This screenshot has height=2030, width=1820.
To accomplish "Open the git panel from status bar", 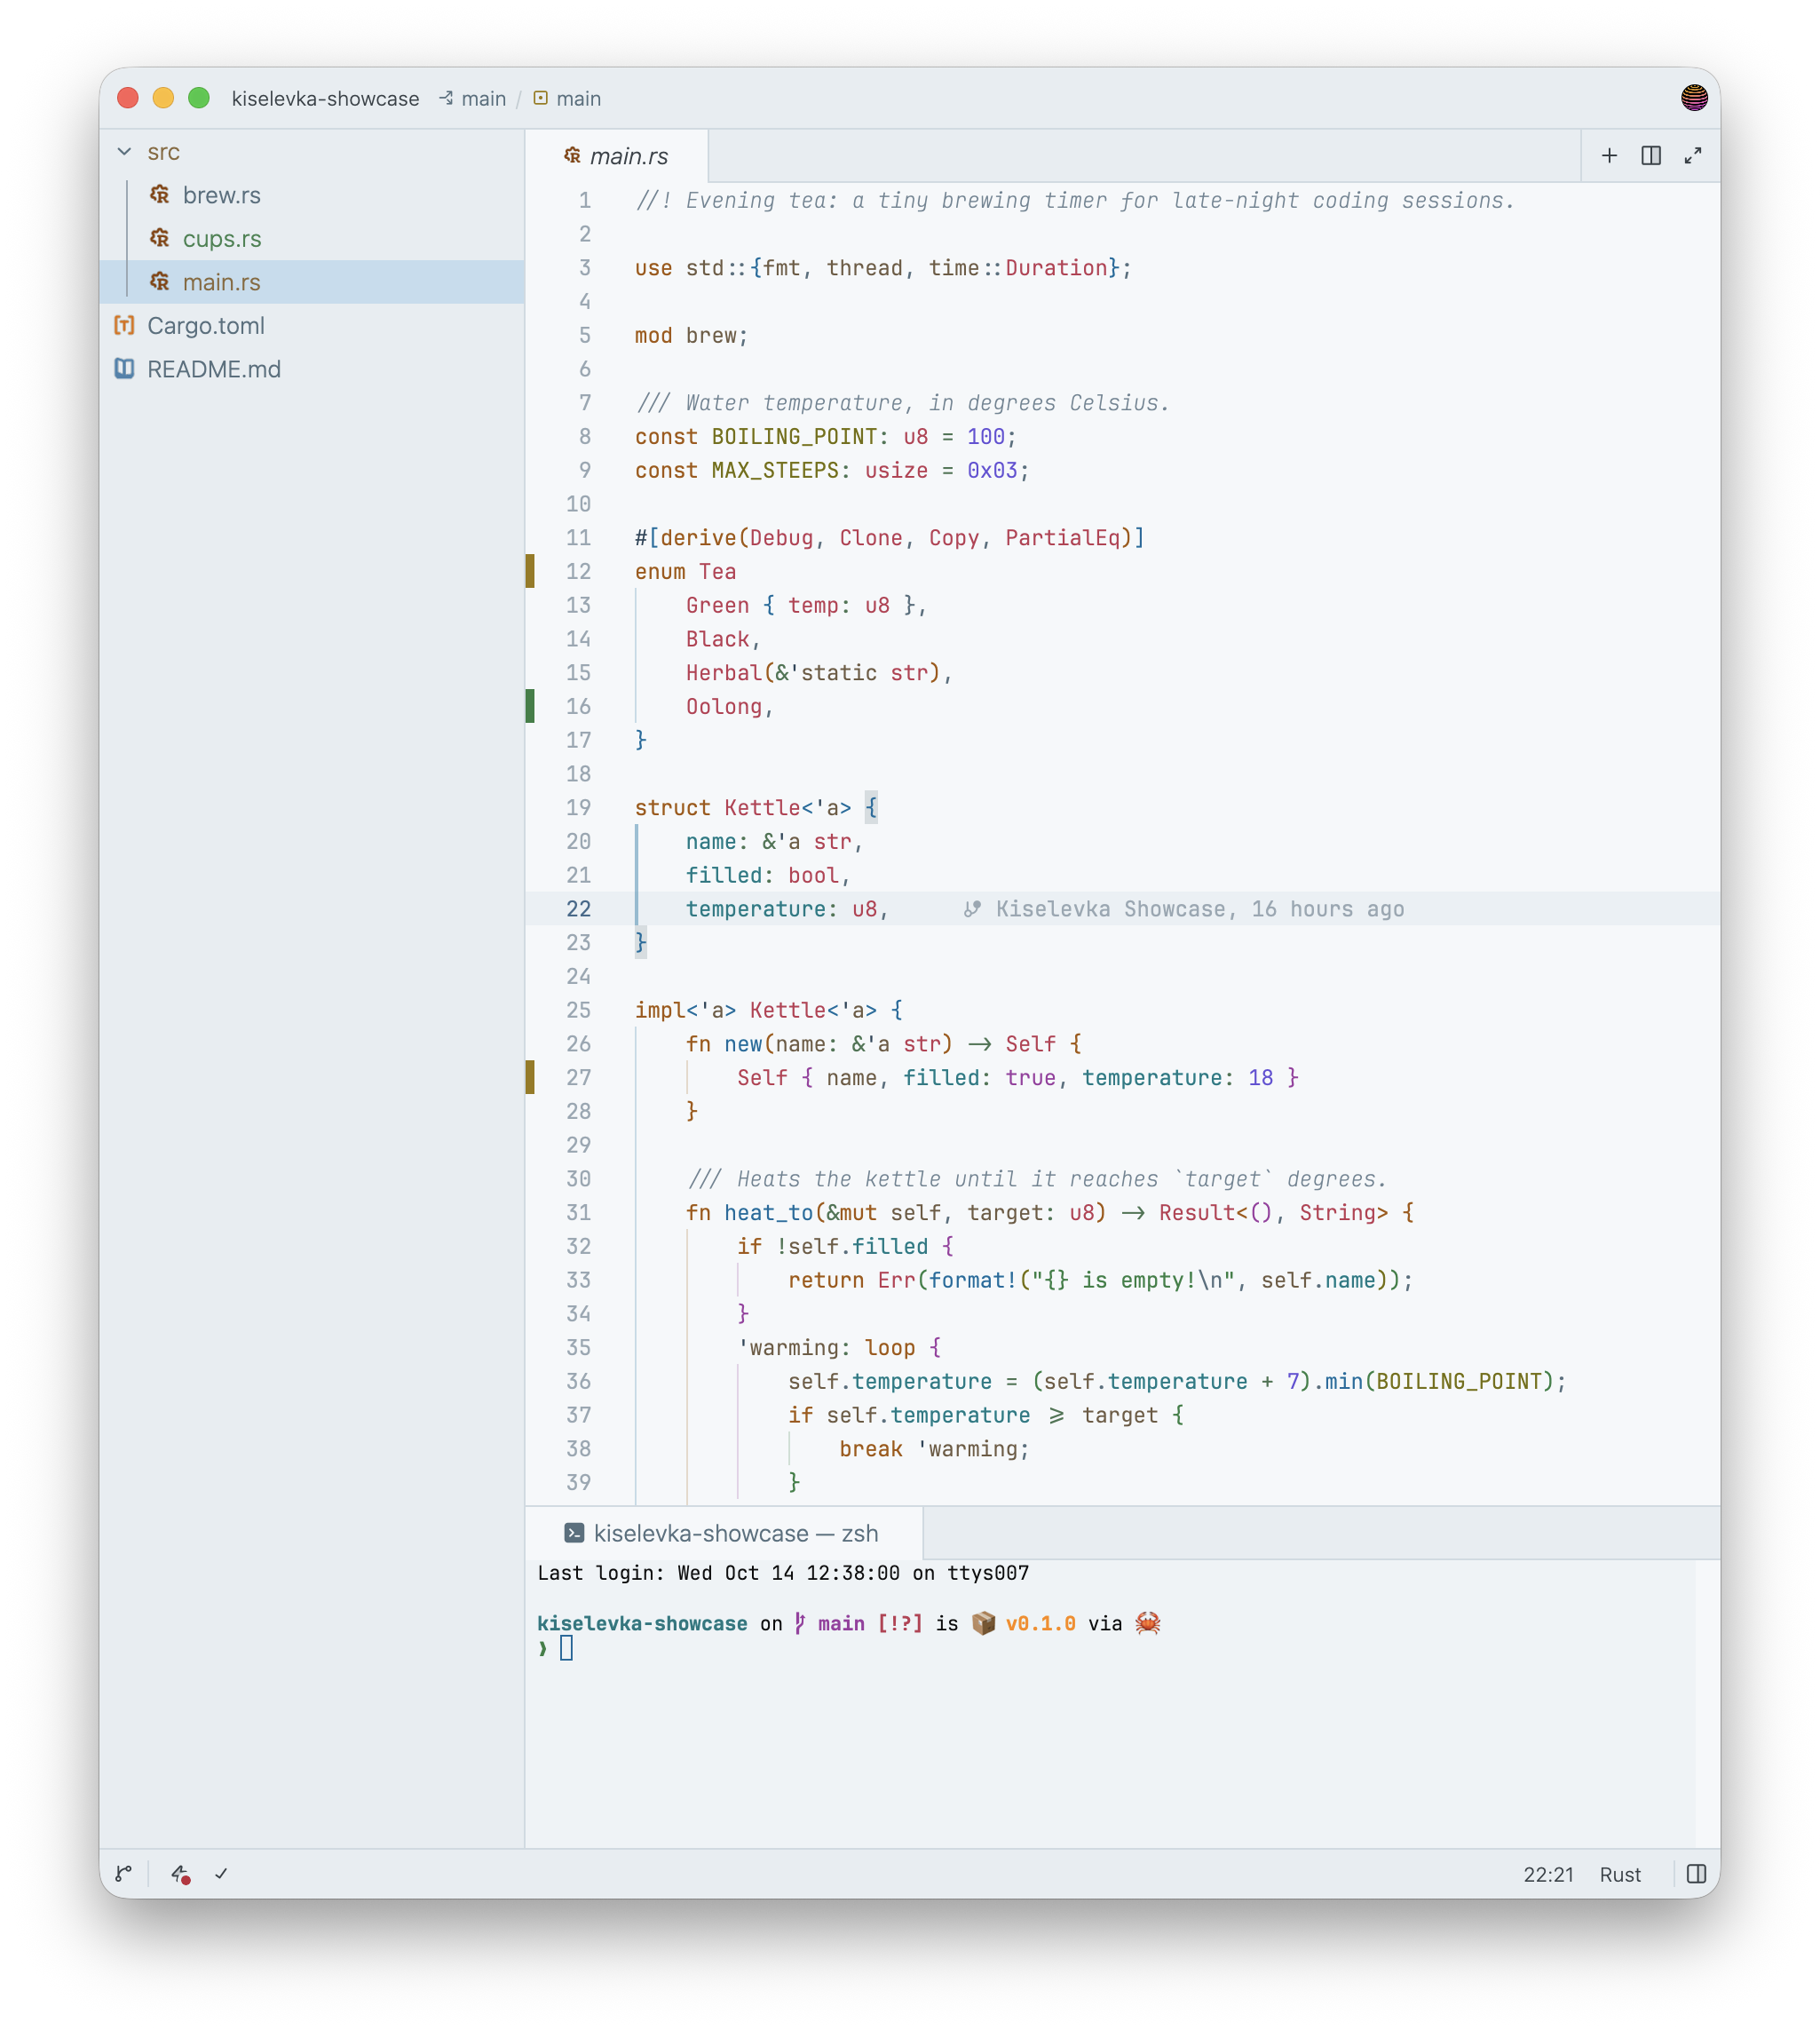I will pyautogui.click(x=124, y=1874).
